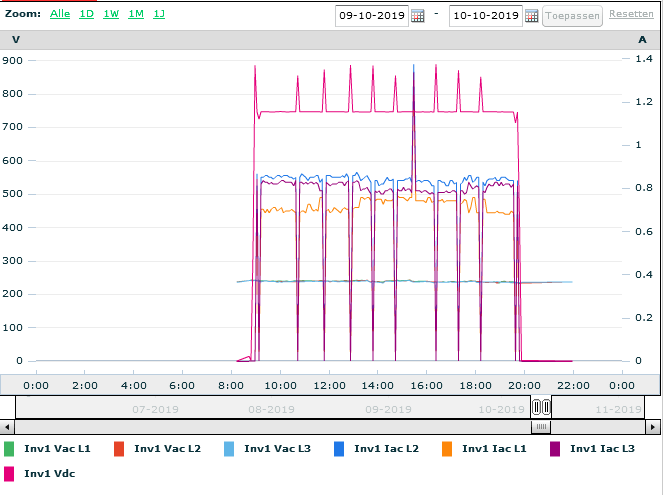Screen dimensions: 663x495
Task: Zoom to 1J range
Action: 159,14
